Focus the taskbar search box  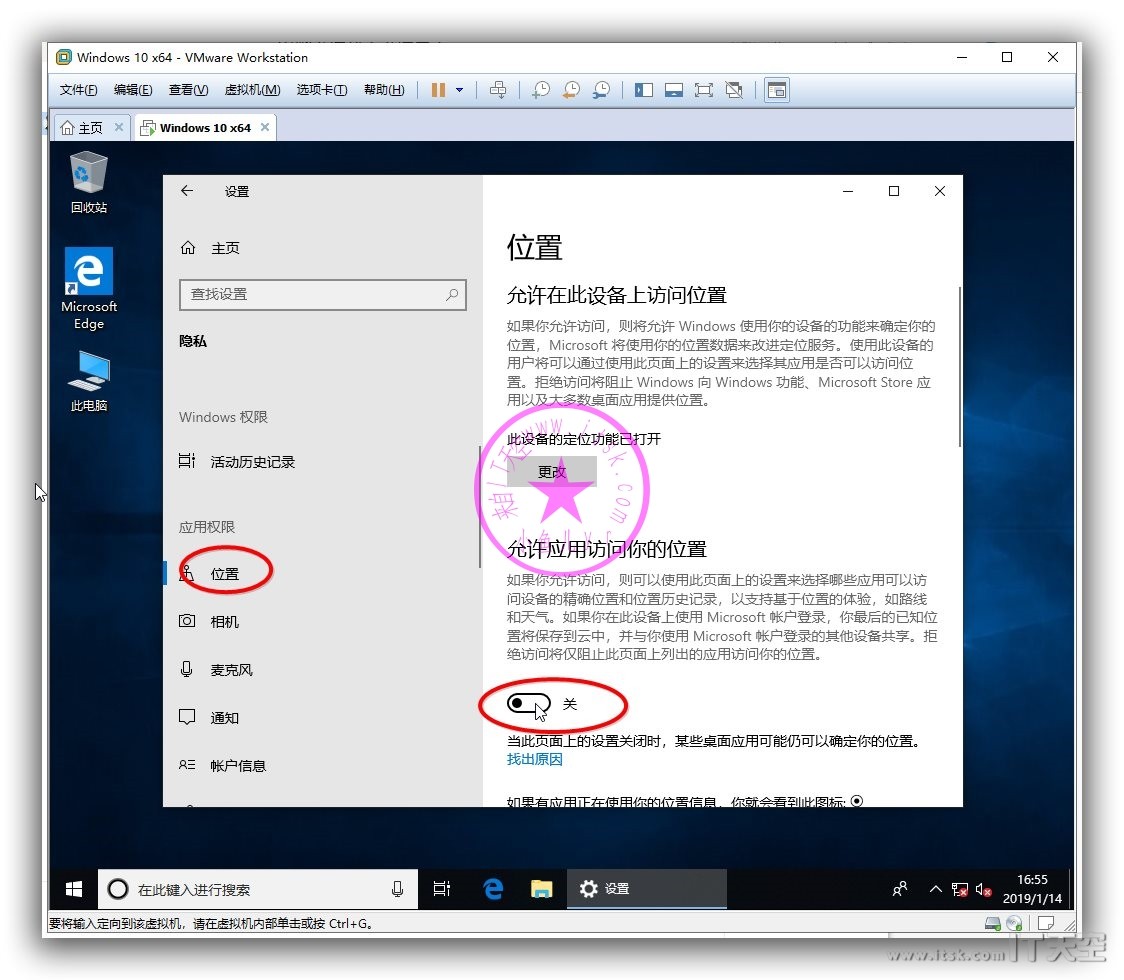(x=257, y=889)
